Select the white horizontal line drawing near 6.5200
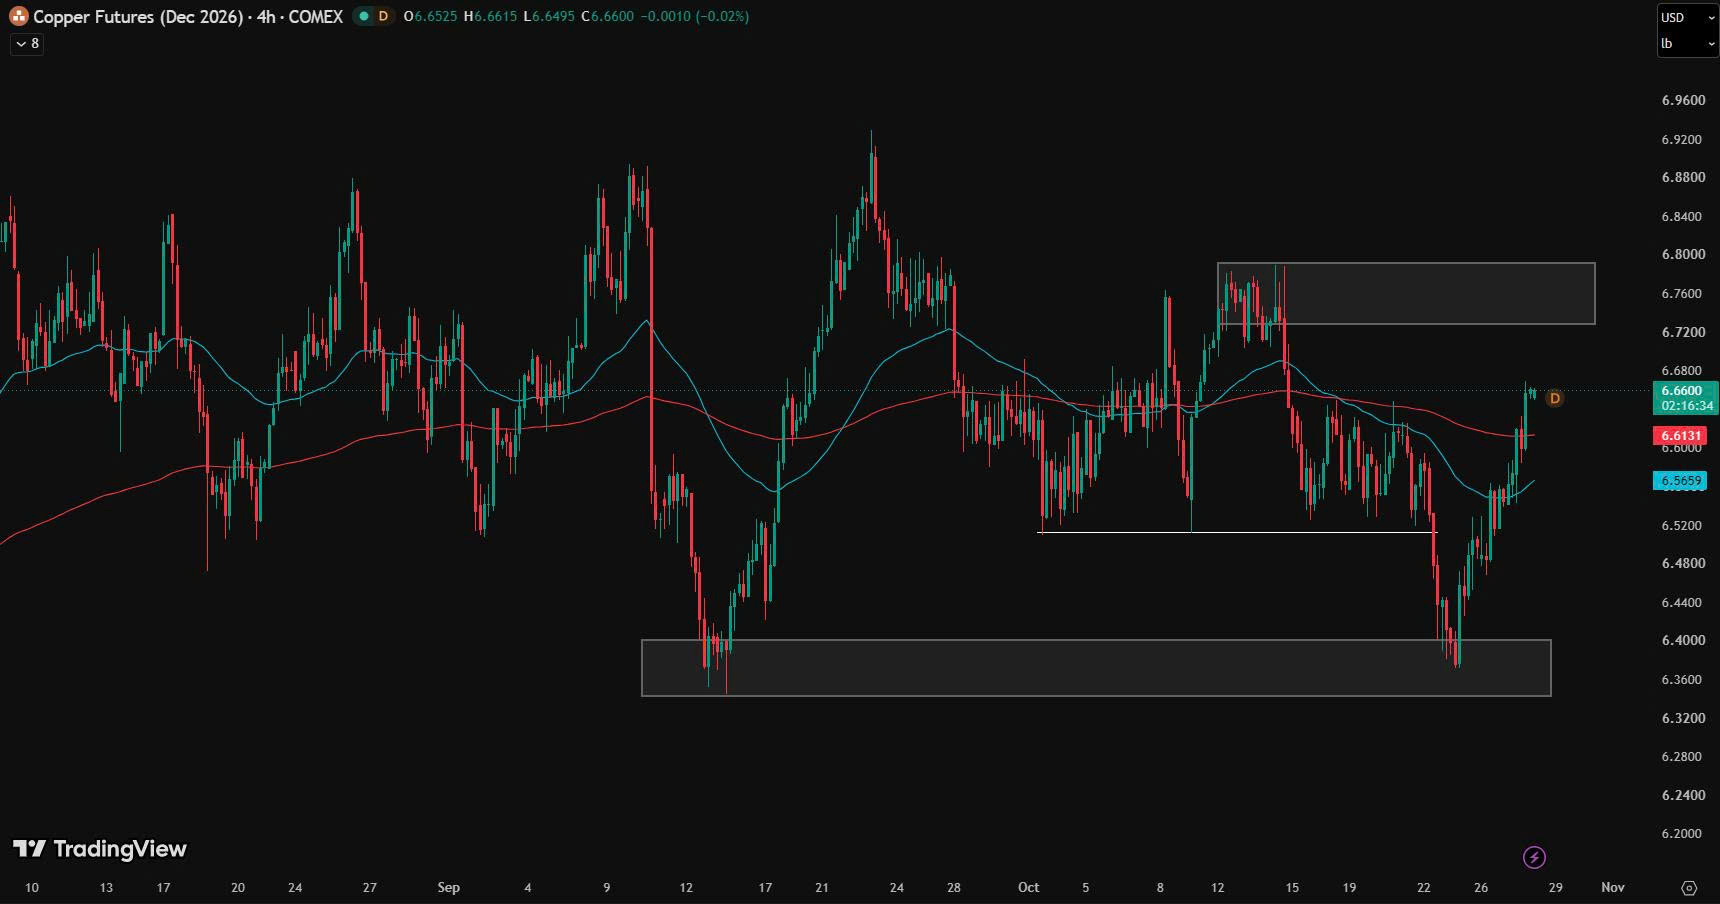Viewport: 1720px width, 904px height. coord(1237,532)
